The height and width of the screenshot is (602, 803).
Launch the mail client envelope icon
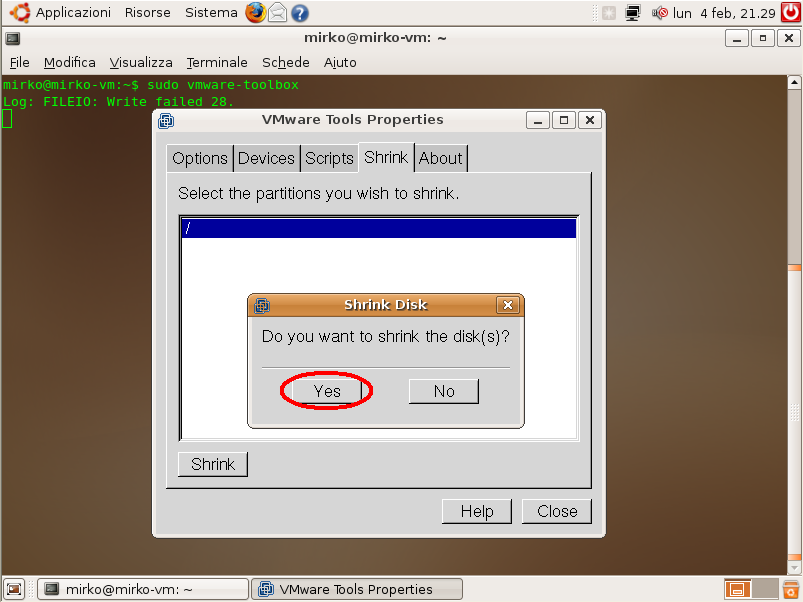(x=278, y=13)
